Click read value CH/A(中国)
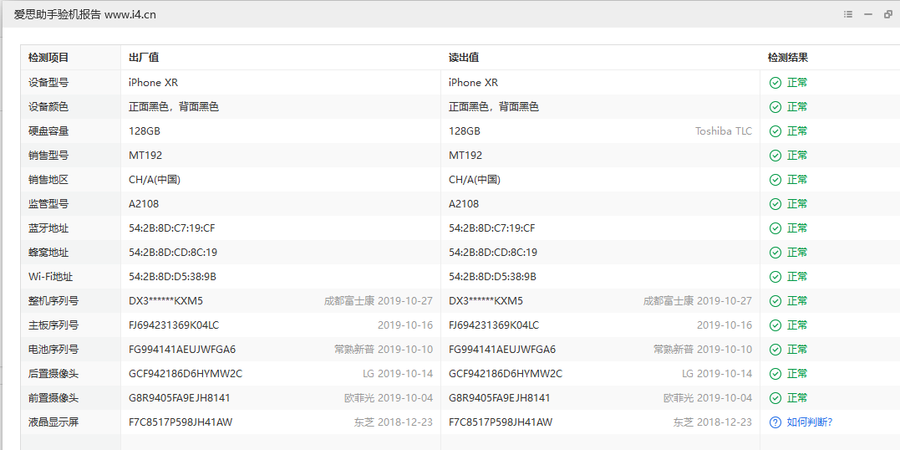900x450 pixels. pos(475,180)
